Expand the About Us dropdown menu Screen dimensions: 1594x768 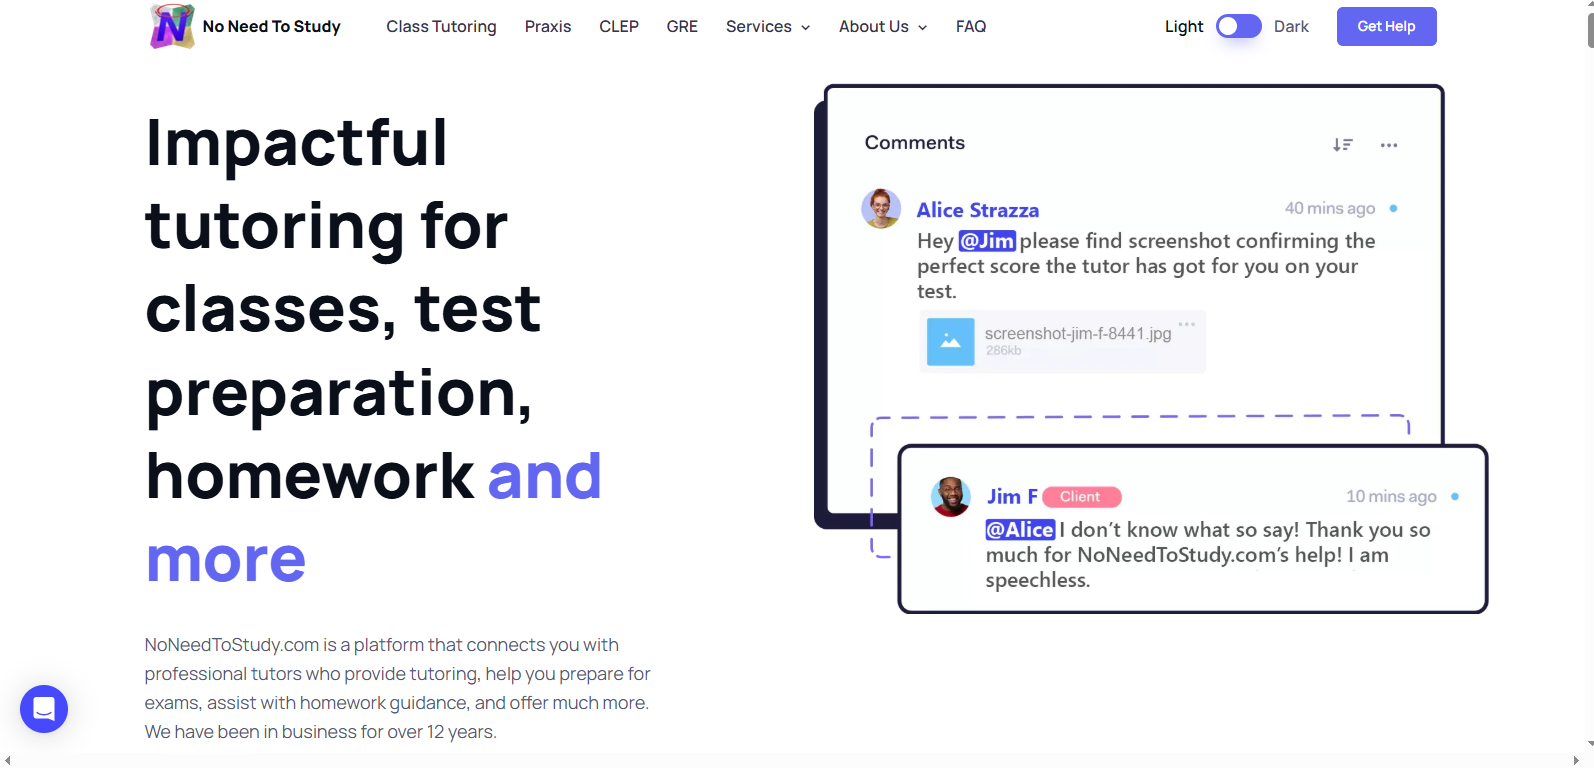[x=883, y=27]
